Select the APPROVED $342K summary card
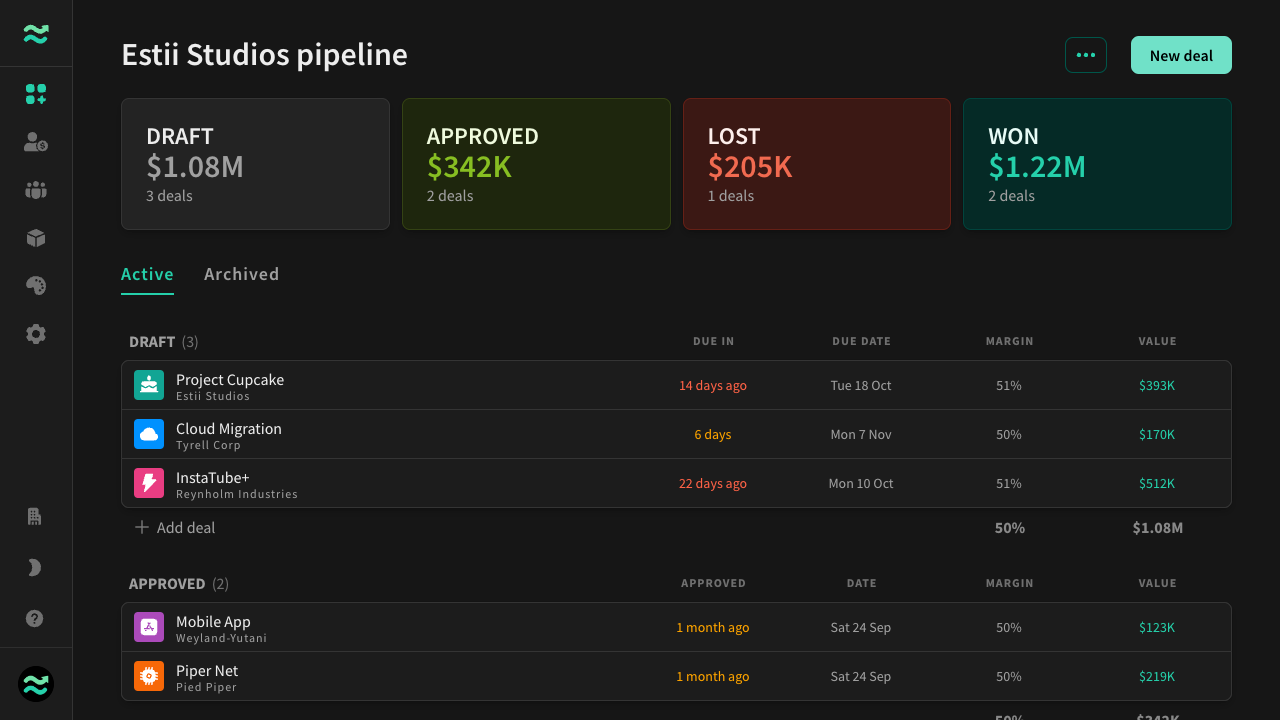This screenshot has width=1280, height=720. 536,164
